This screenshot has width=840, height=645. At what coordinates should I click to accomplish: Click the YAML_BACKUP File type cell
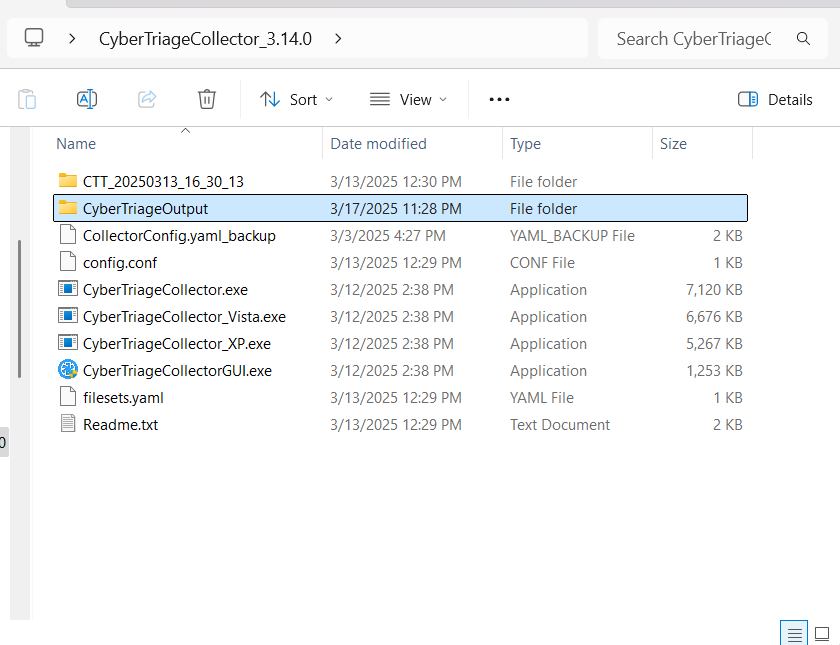click(x=572, y=236)
